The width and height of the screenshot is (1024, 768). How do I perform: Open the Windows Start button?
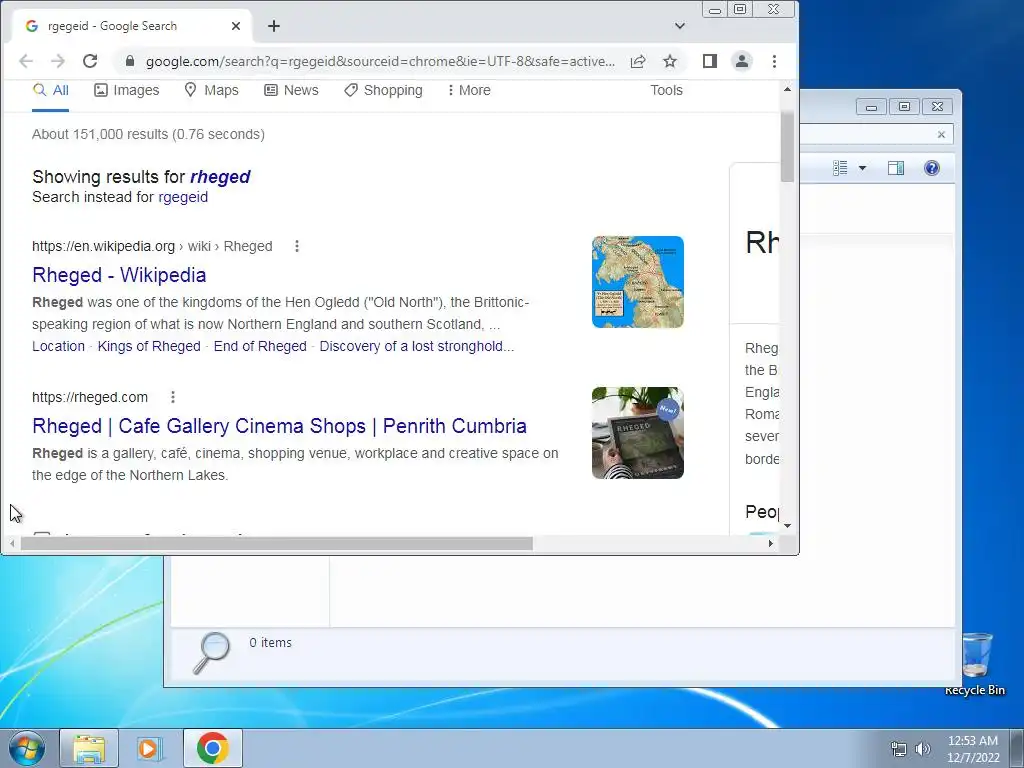pos(26,748)
